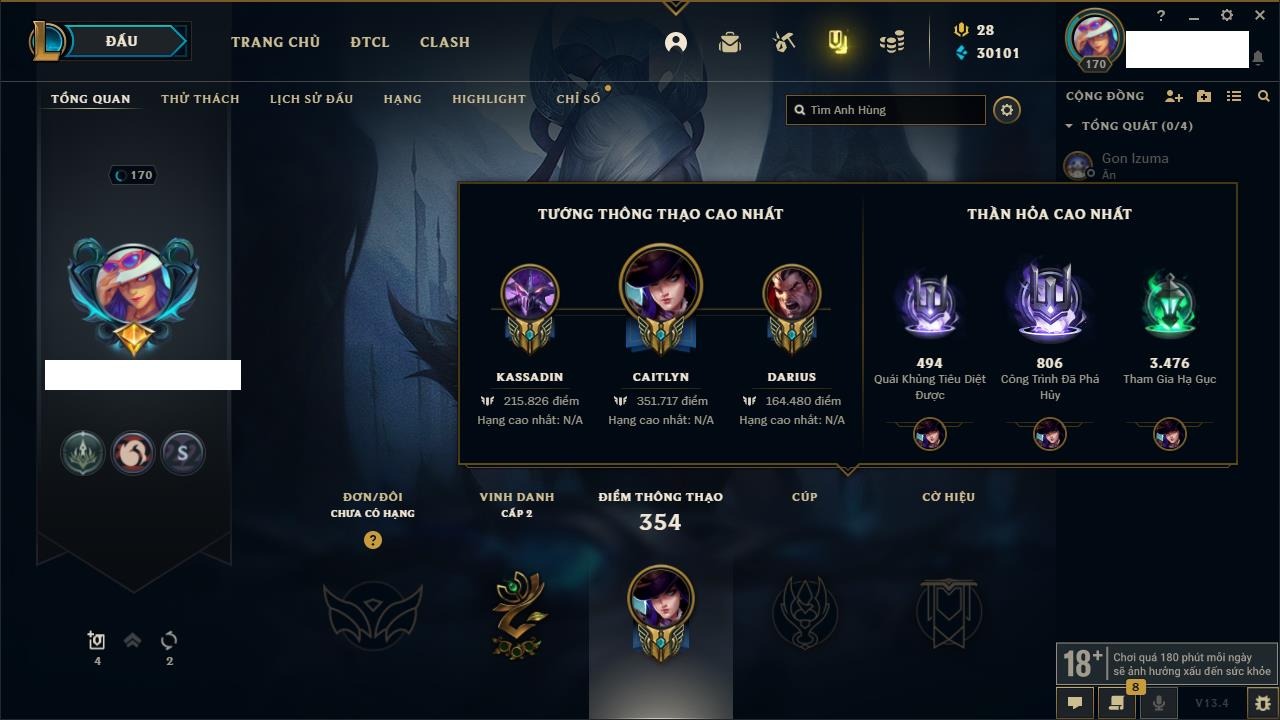Open the Collection backpack icon

tap(730, 42)
